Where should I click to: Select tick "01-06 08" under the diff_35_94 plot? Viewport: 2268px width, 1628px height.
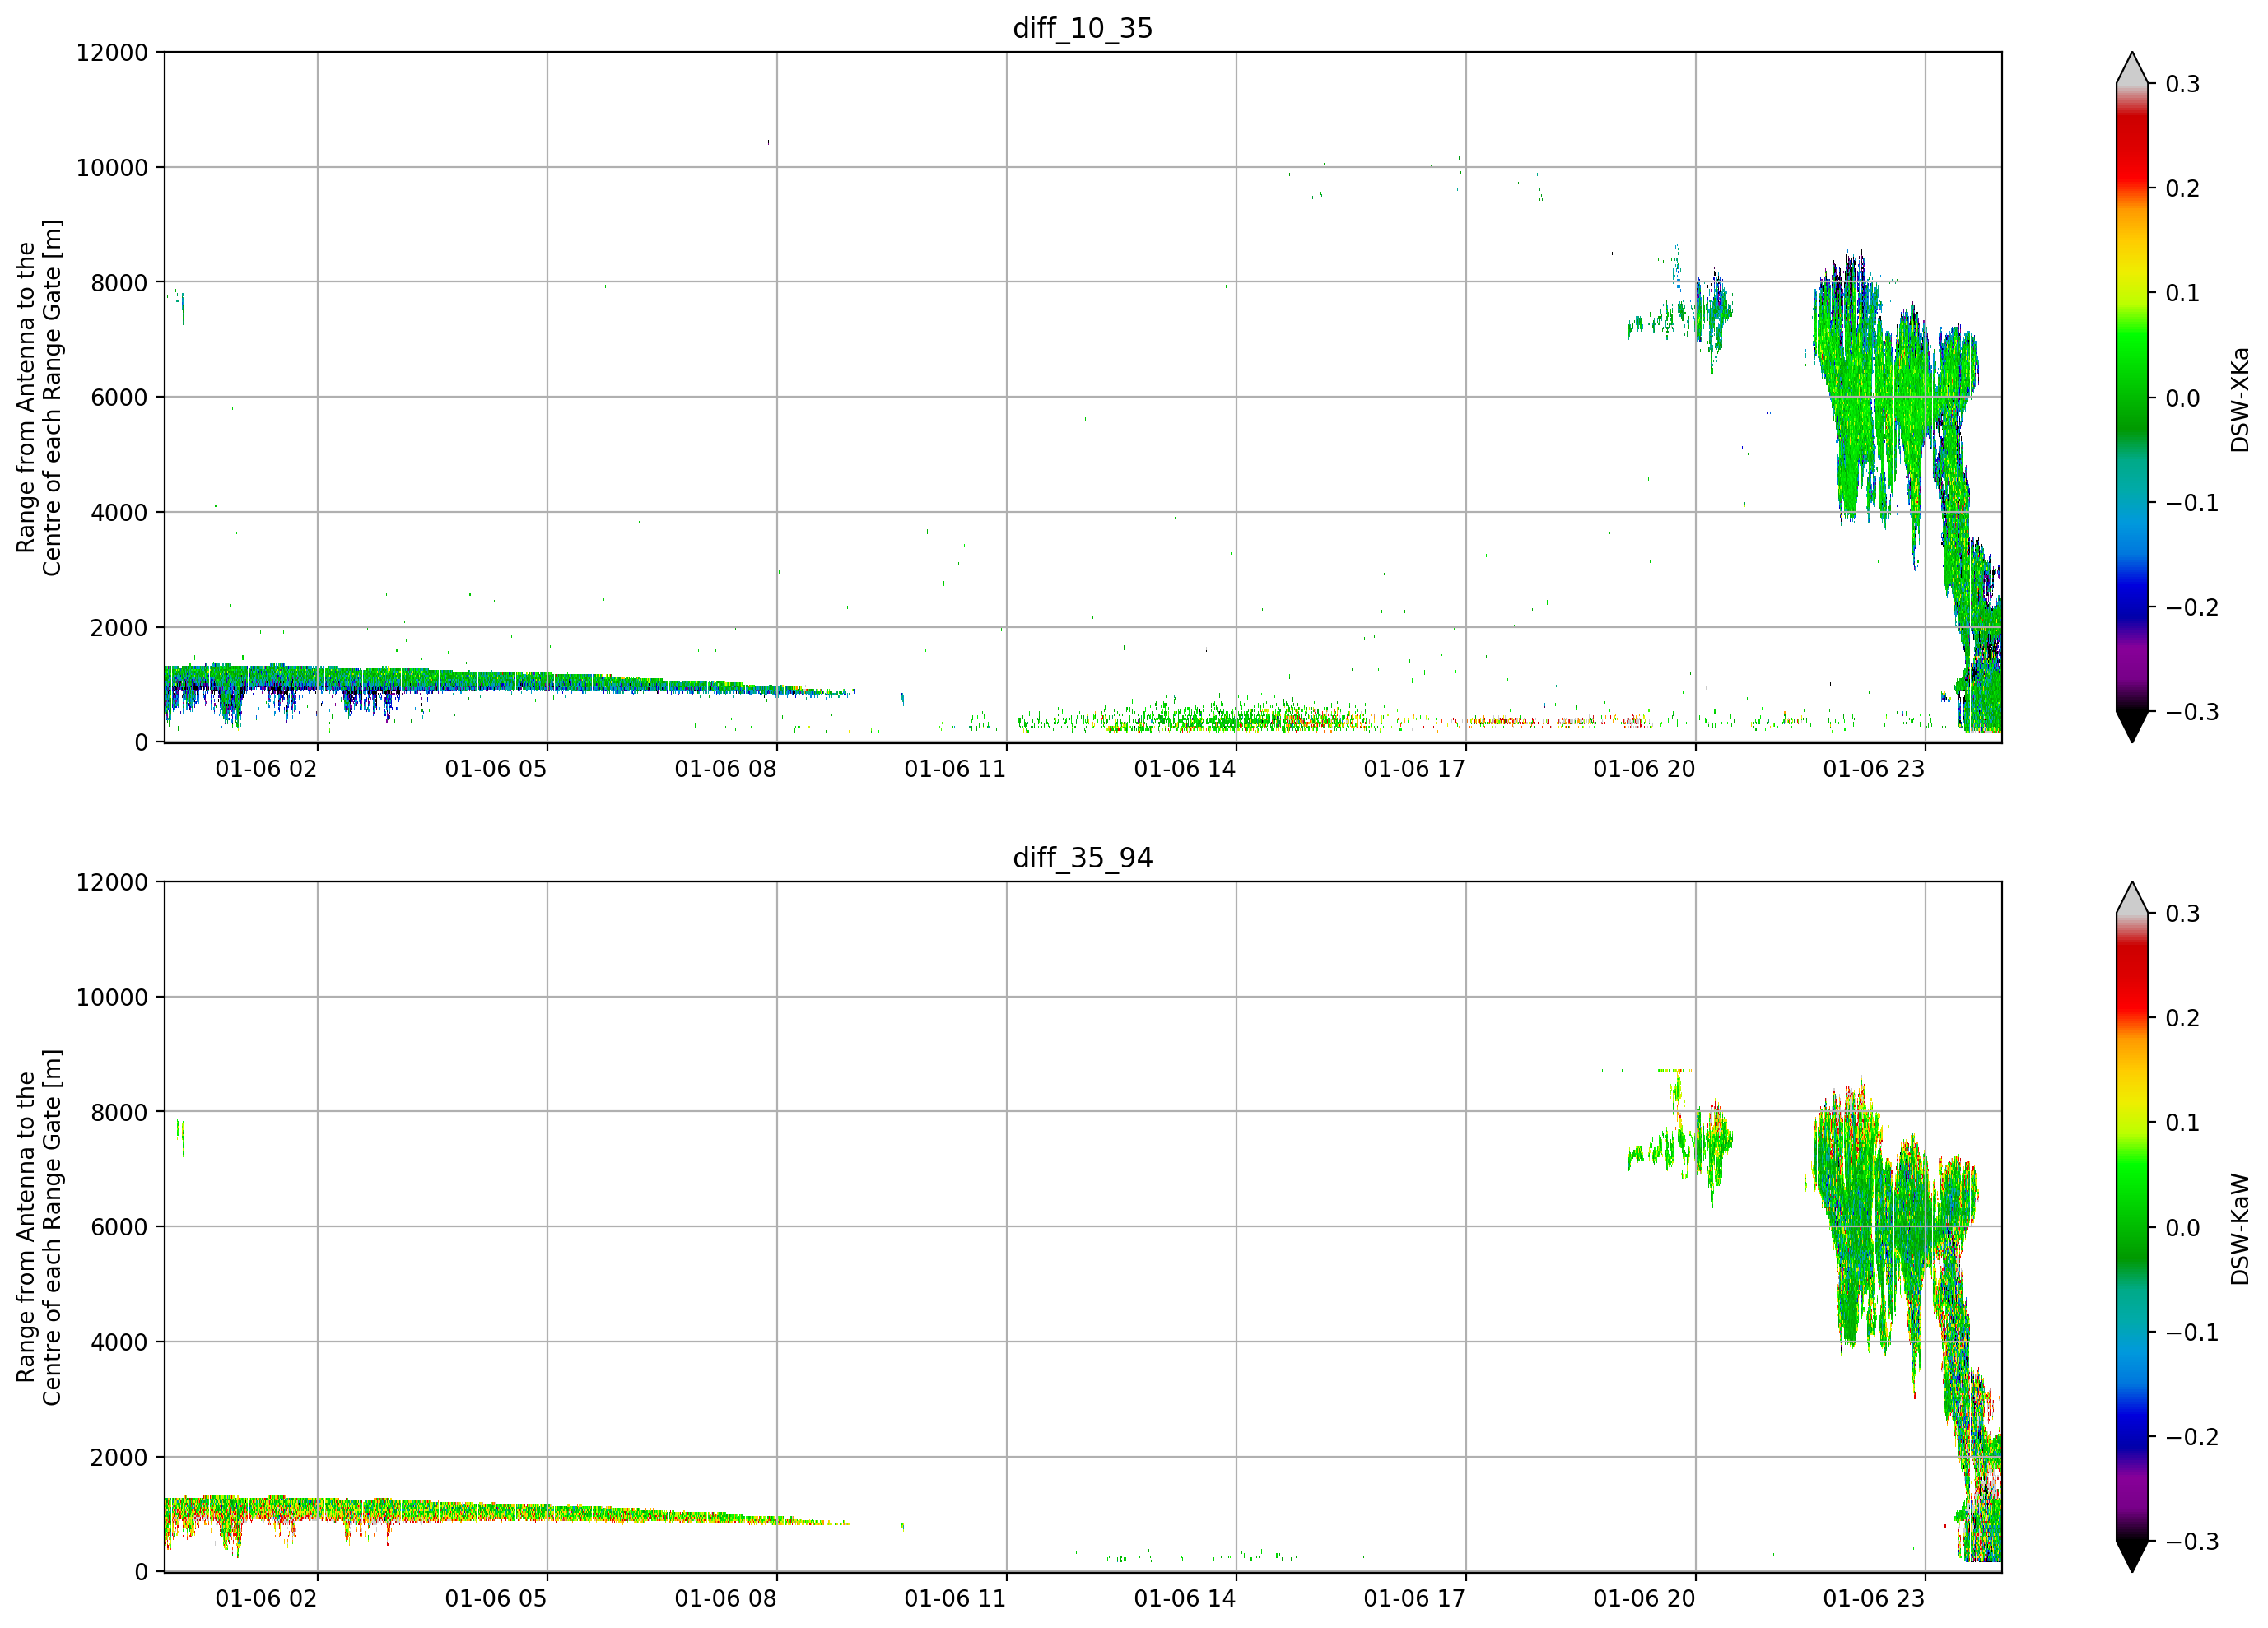[725, 1599]
